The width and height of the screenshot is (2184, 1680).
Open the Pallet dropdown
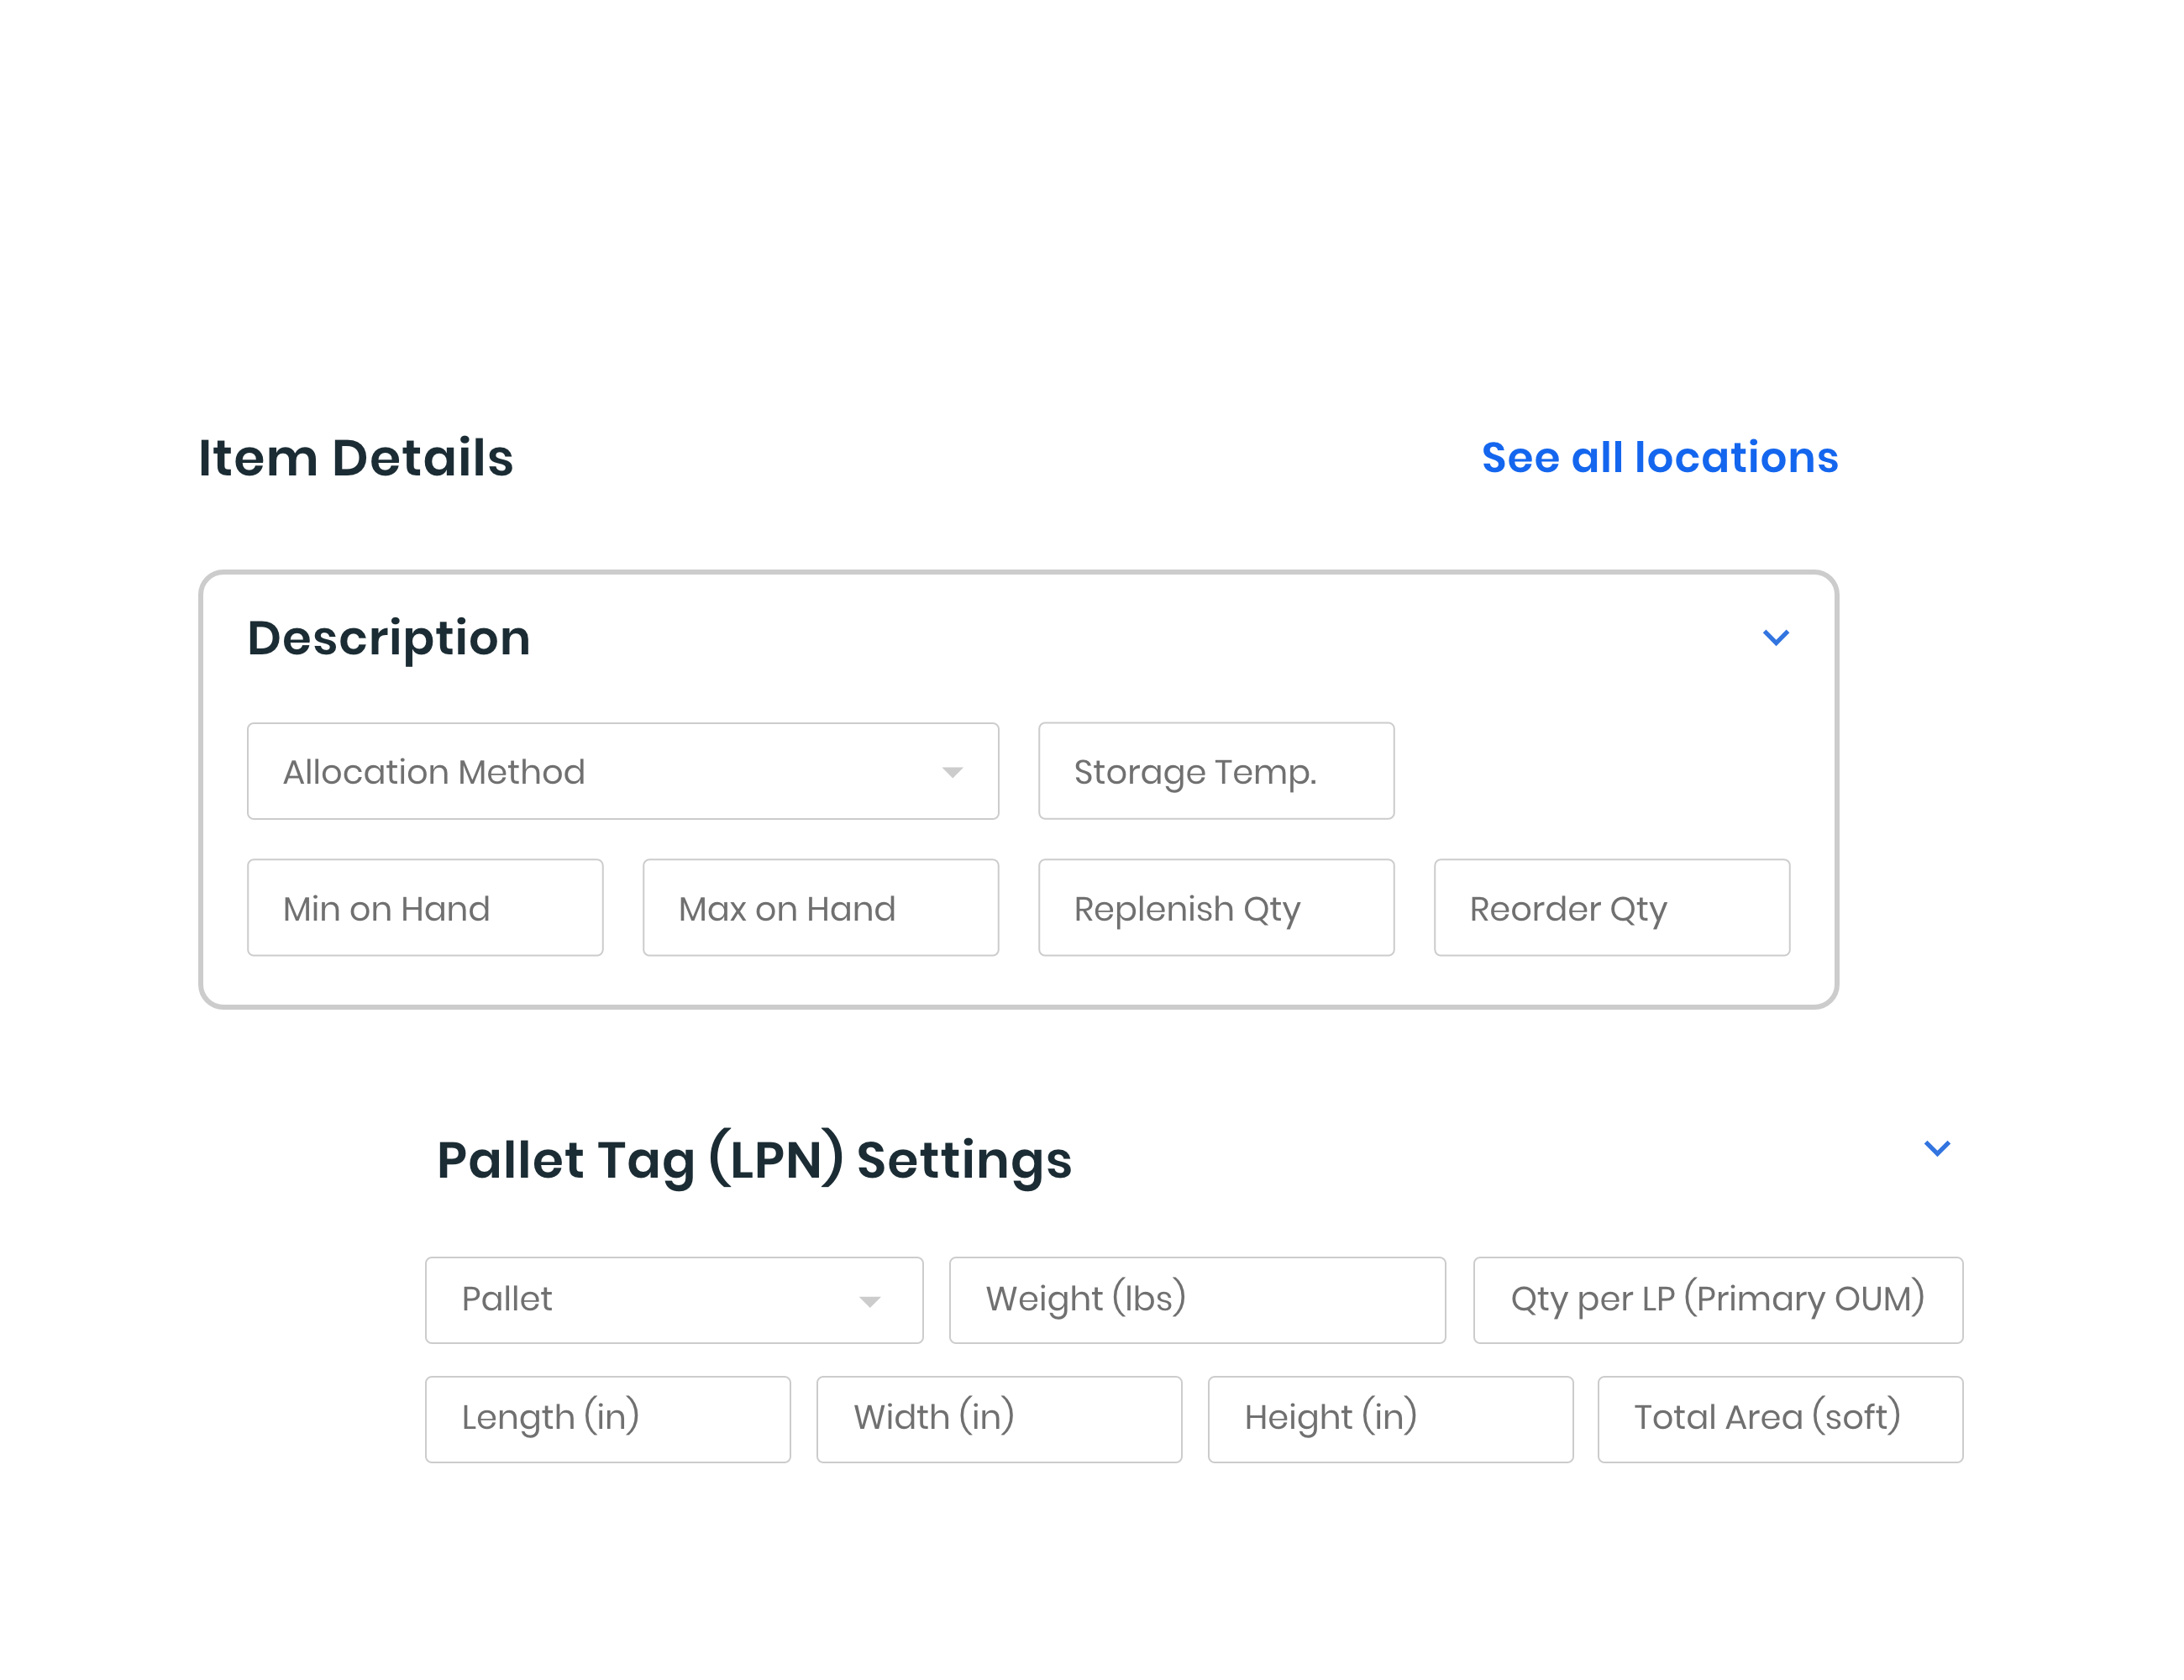tap(673, 1300)
